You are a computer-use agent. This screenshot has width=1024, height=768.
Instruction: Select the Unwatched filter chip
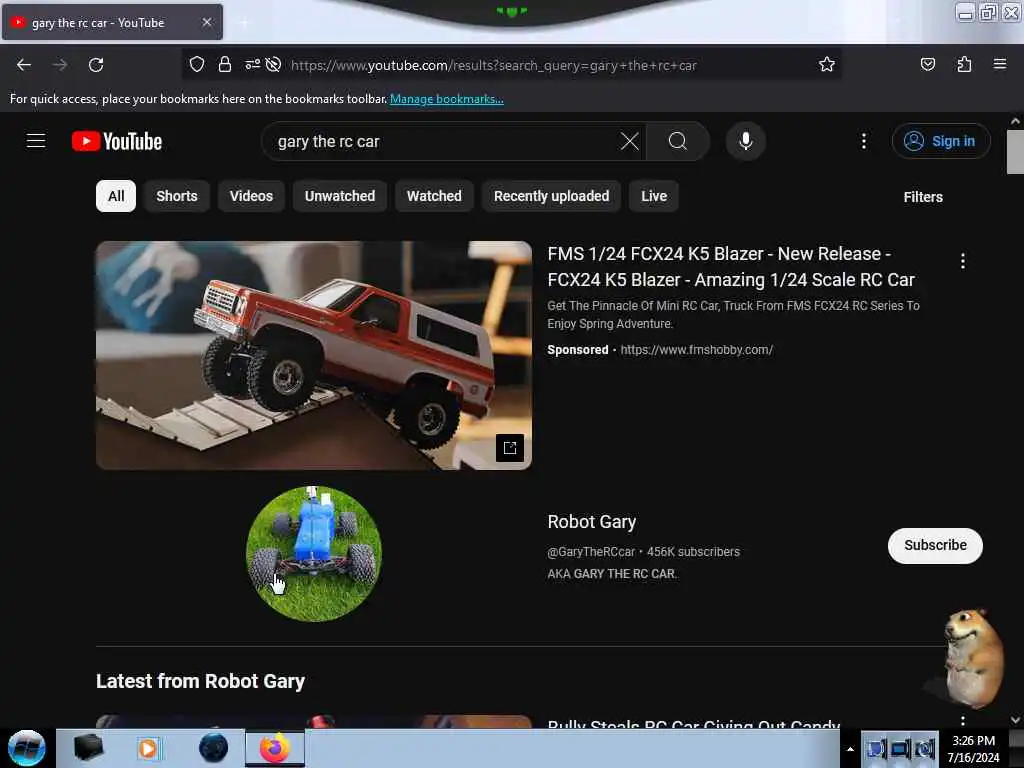click(x=340, y=196)
